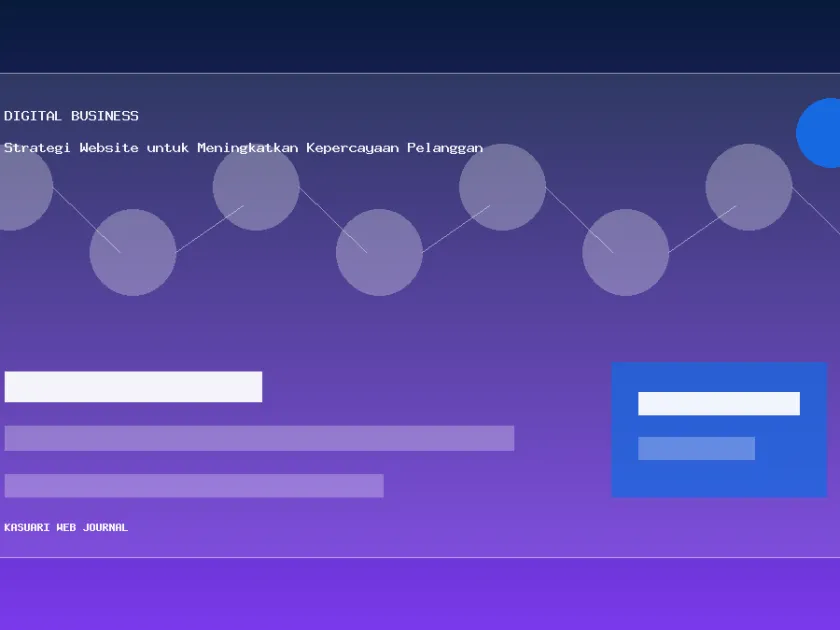Click the middle lower circle of the chain
This screenshot has height=630, width=840.
[x=379, y=252]
